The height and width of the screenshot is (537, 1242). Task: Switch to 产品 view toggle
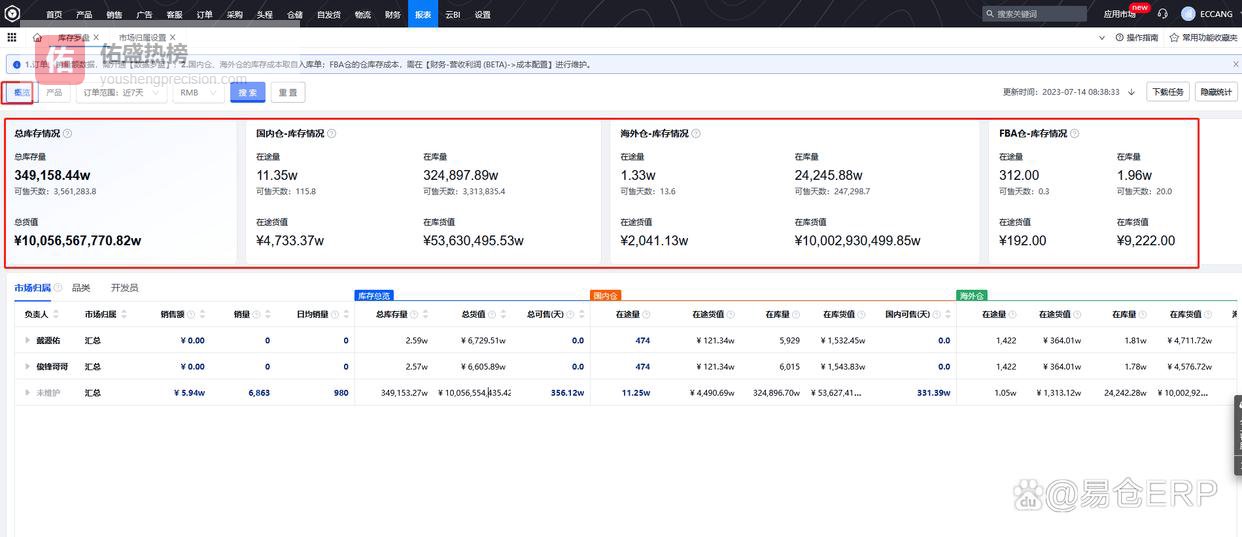(54, 92)
